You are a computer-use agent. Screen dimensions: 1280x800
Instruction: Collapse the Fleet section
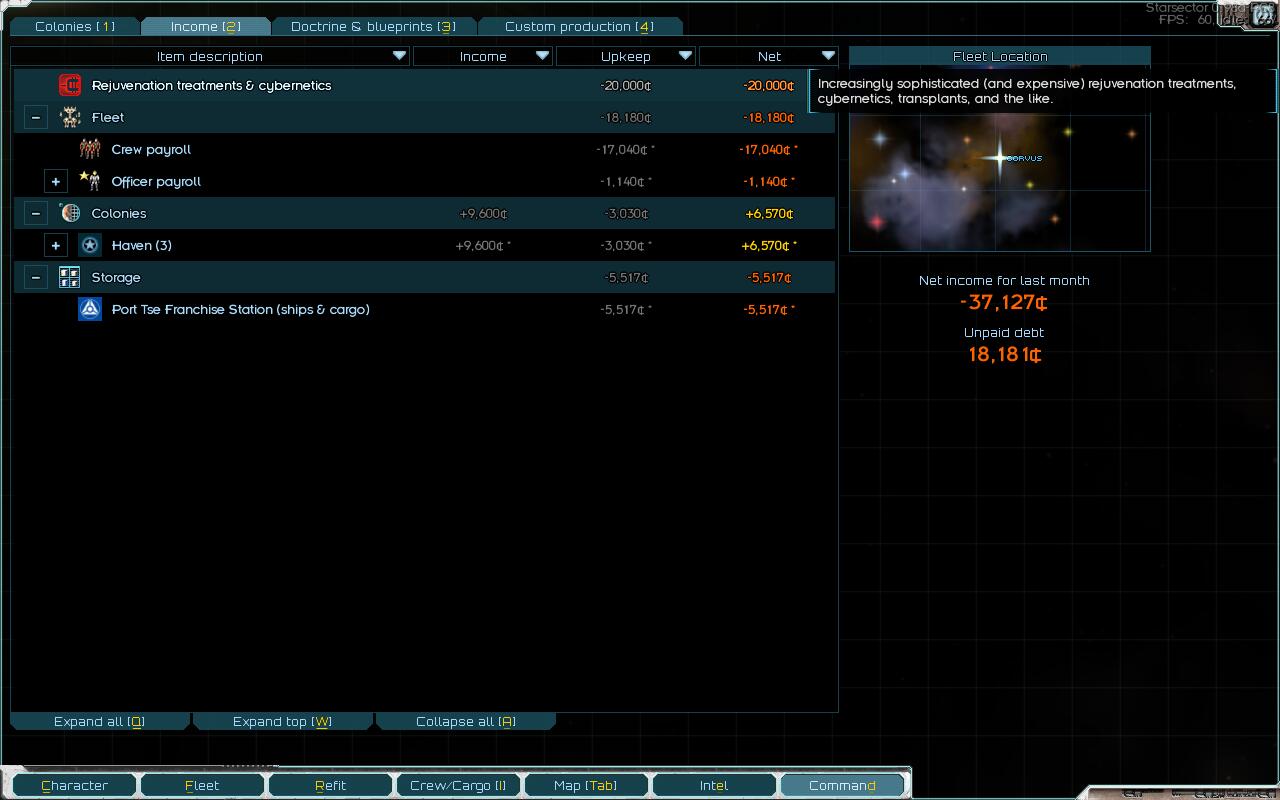click(x=36, y=117)
